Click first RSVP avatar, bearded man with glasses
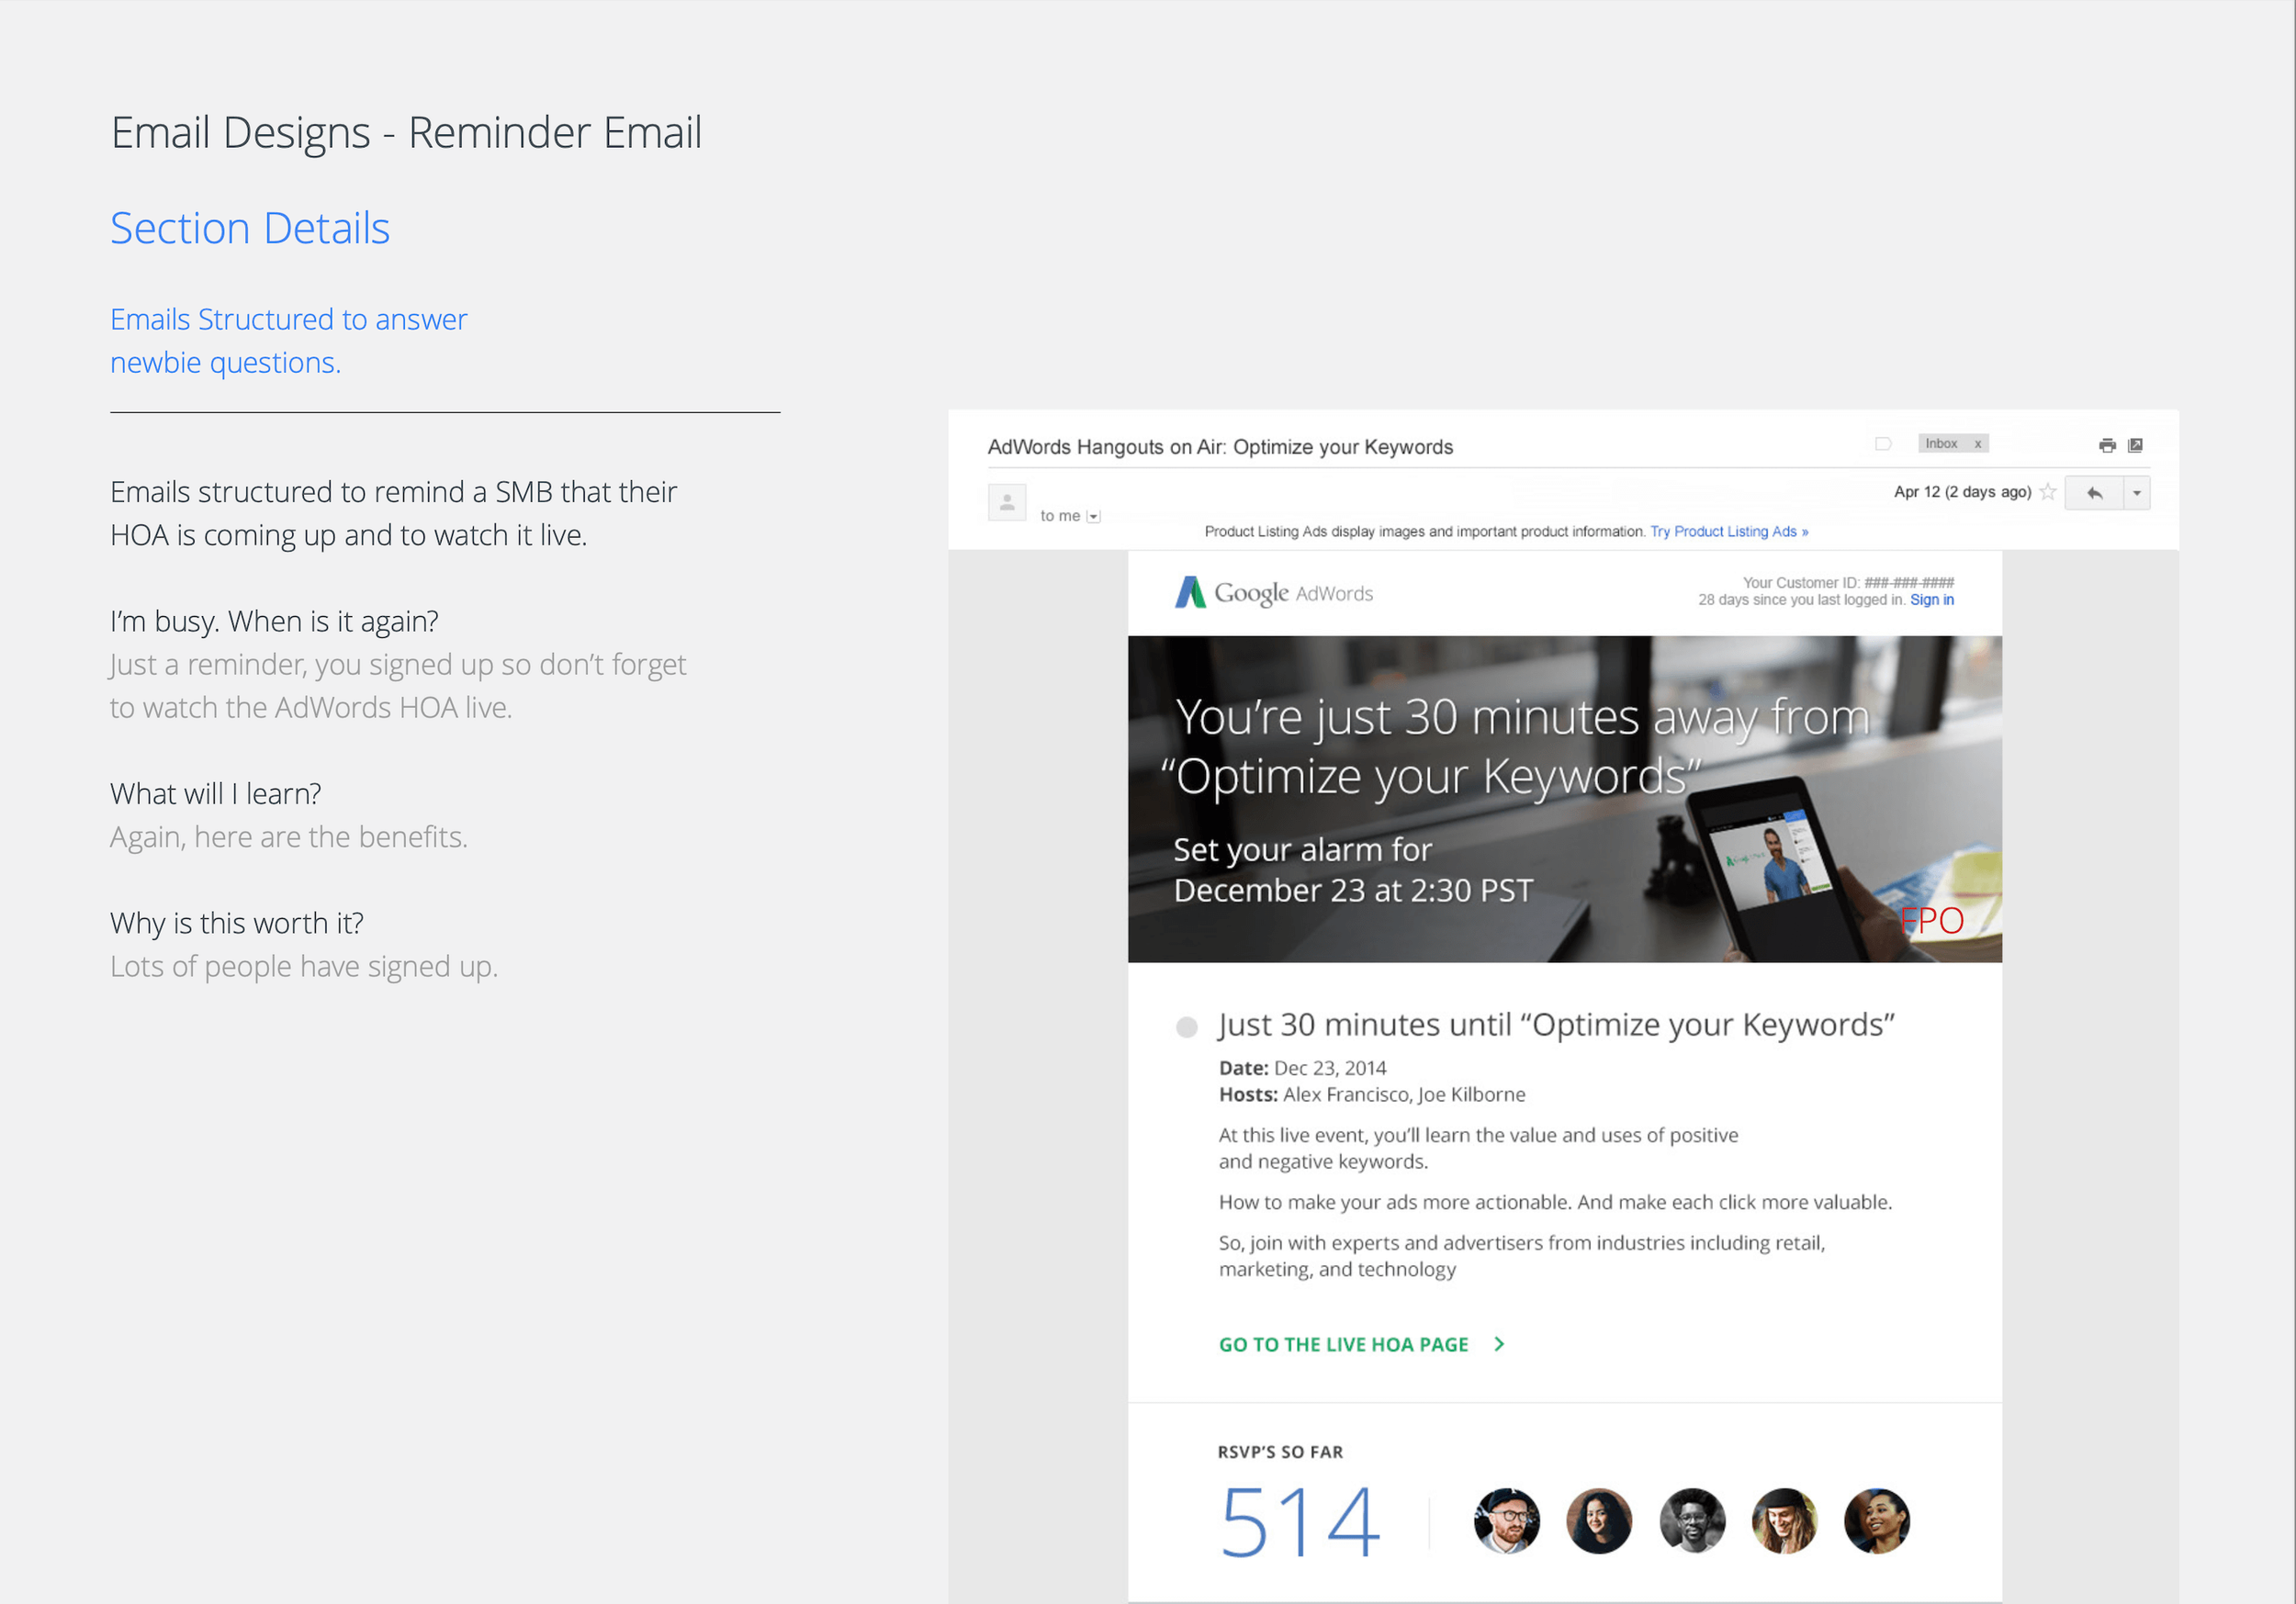 [x=1506, y=1521]
